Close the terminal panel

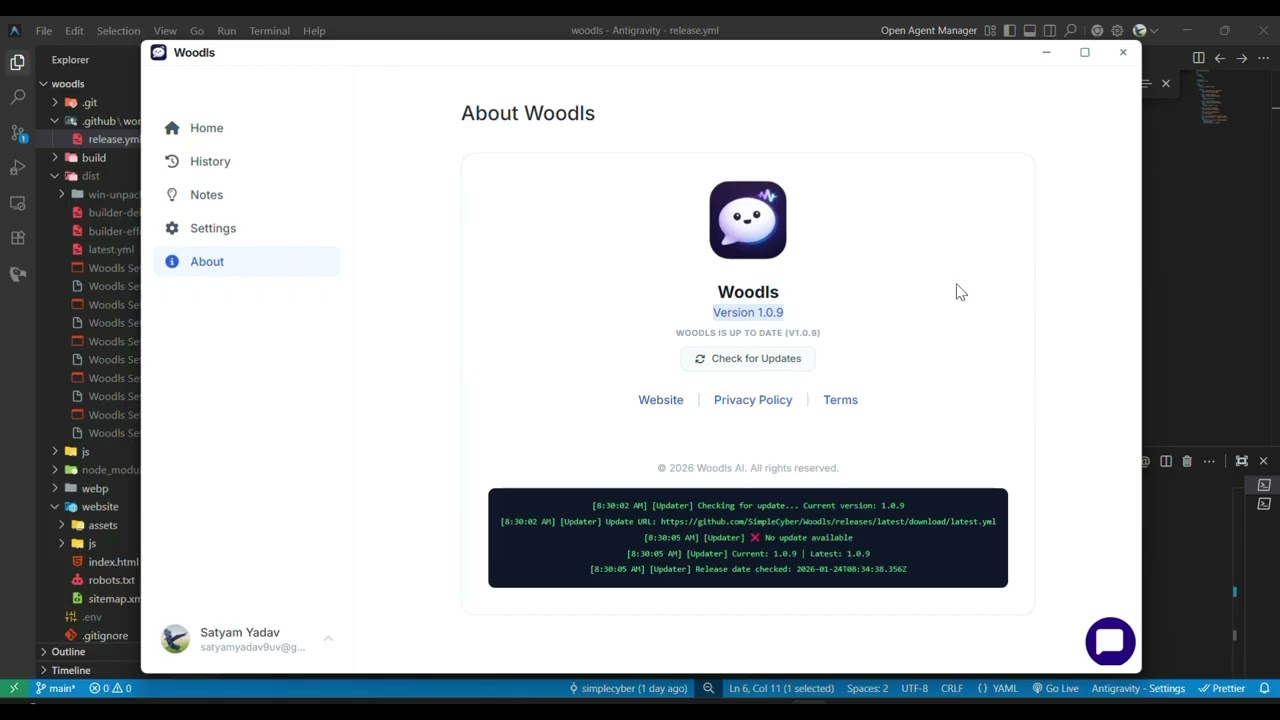click(1263, 461)
